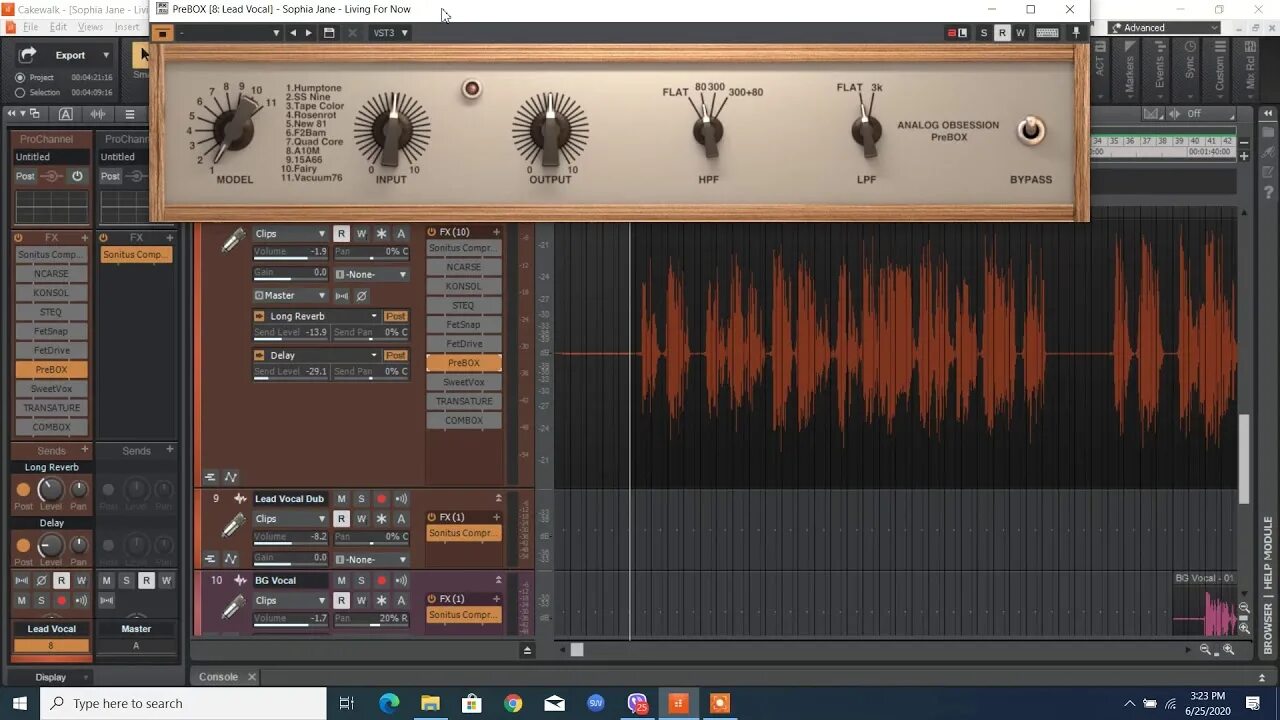Screen dimensions: 1280x720
Task: Add a send in the Lead Vocal inspector
Action: coord(84,450)
